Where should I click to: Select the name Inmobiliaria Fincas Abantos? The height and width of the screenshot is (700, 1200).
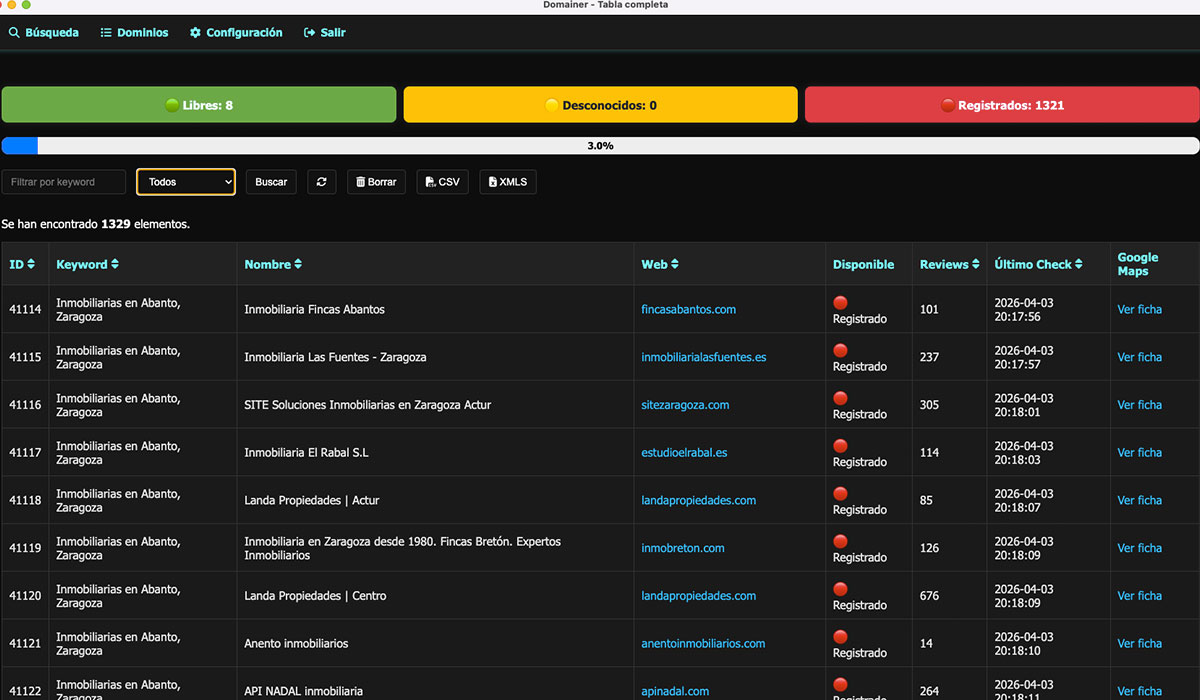pyautogui.click(x=314, y=309)
